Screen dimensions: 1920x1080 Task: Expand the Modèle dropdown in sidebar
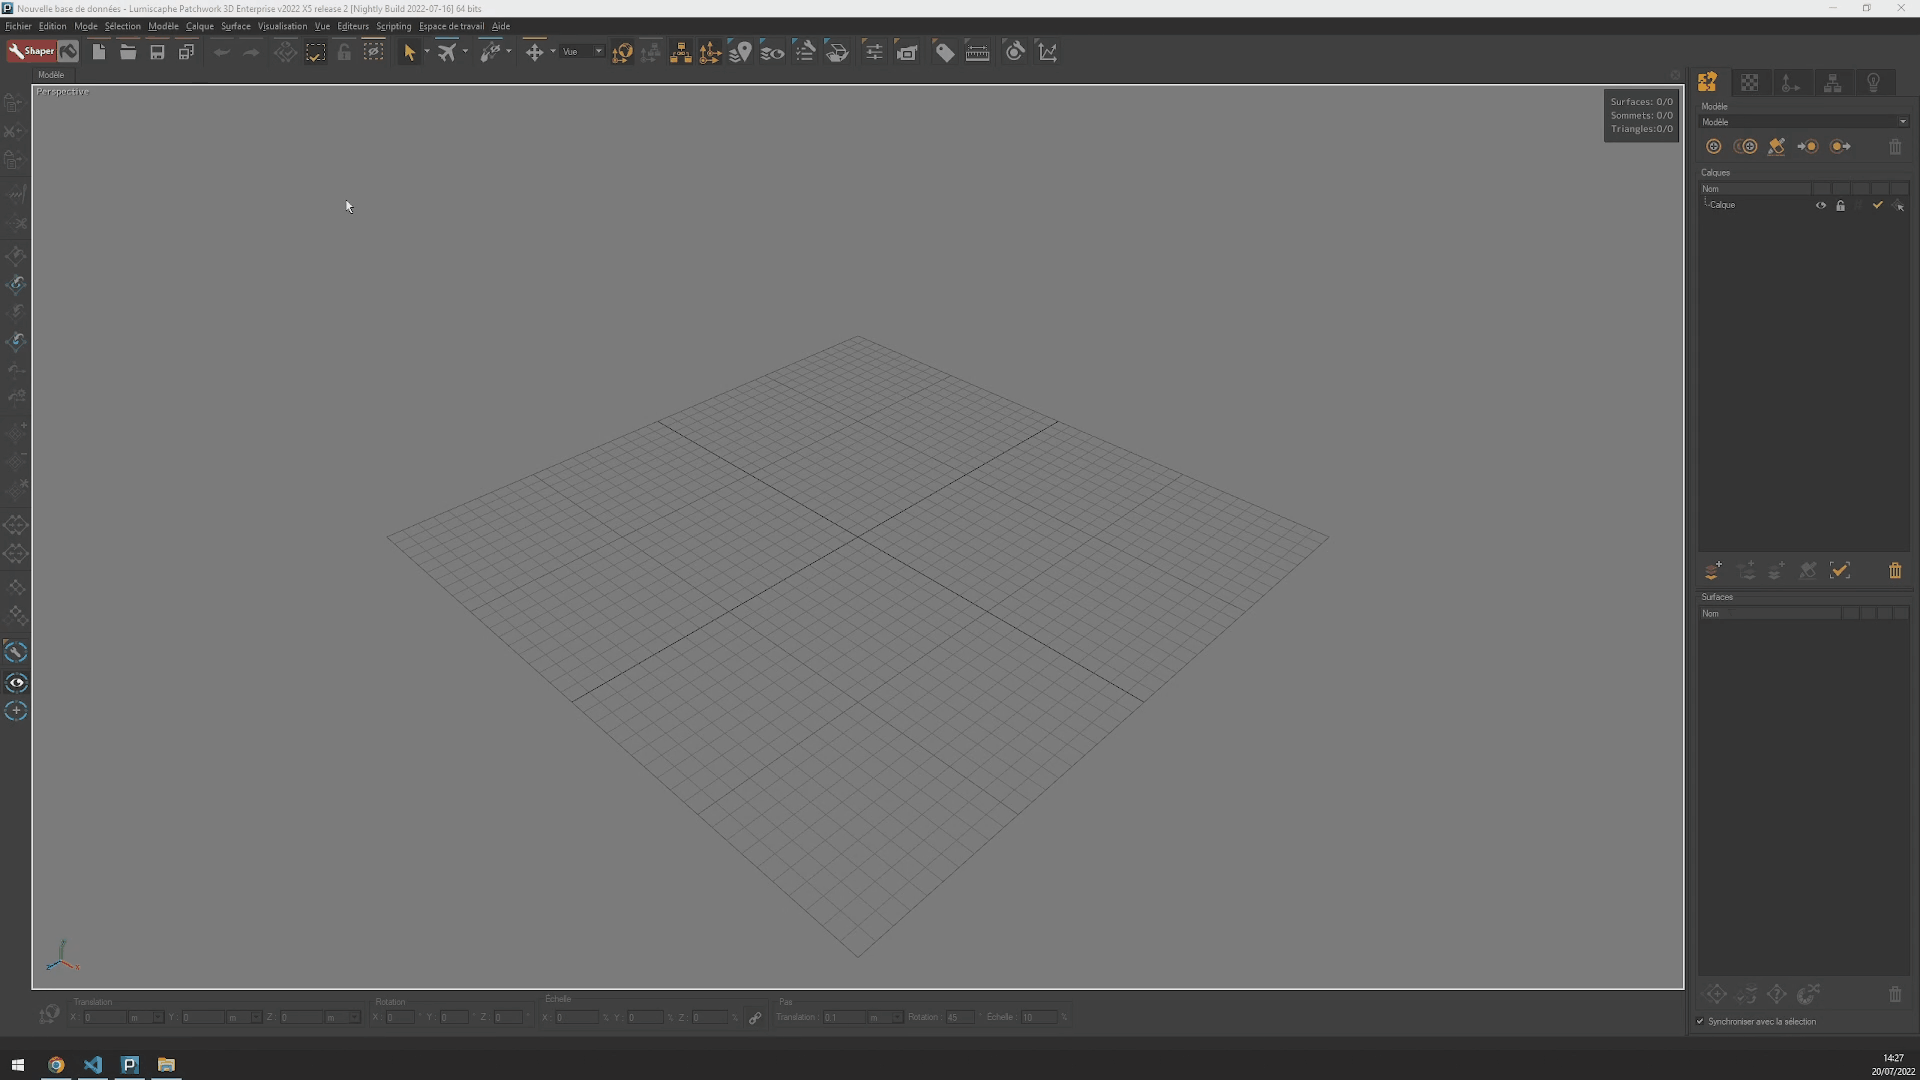(x=1902, y=122)
